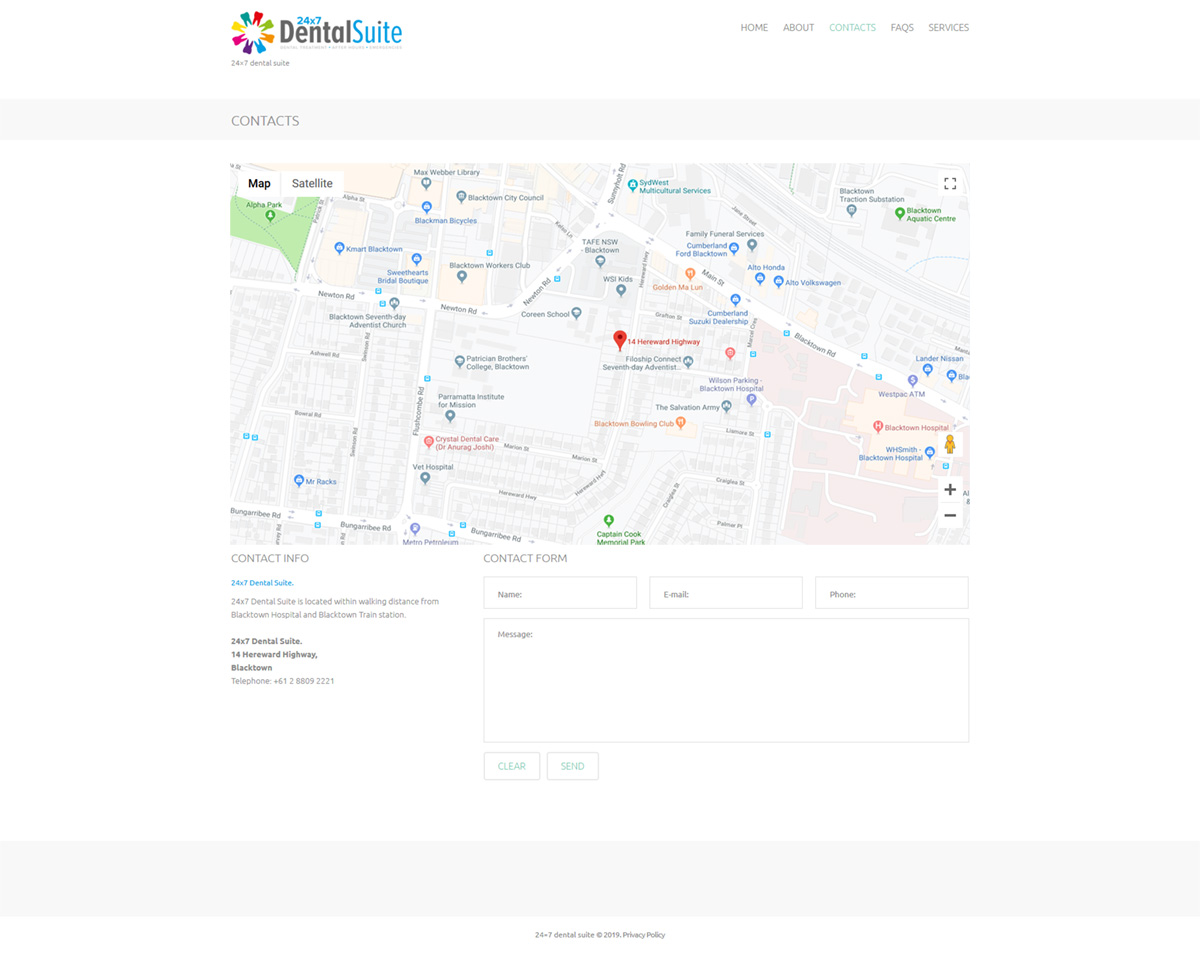Click the Blacktown Bowling Club marker

coord(681,423)
